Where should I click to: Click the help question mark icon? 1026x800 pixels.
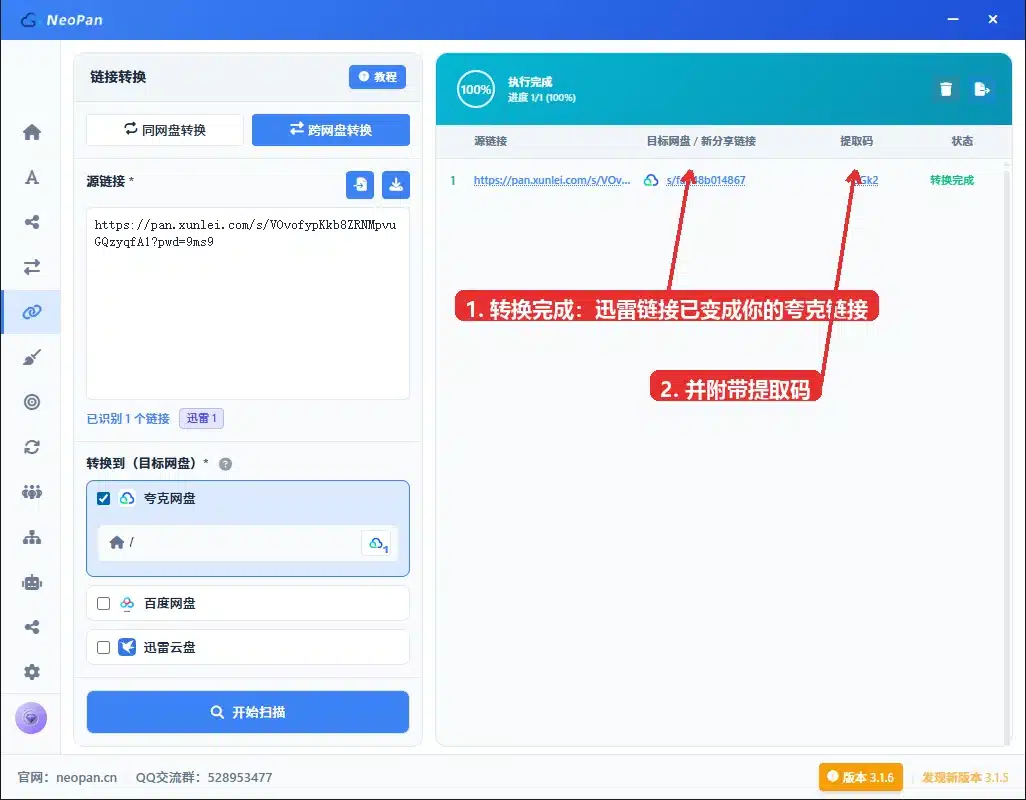(x=225, y=464)
